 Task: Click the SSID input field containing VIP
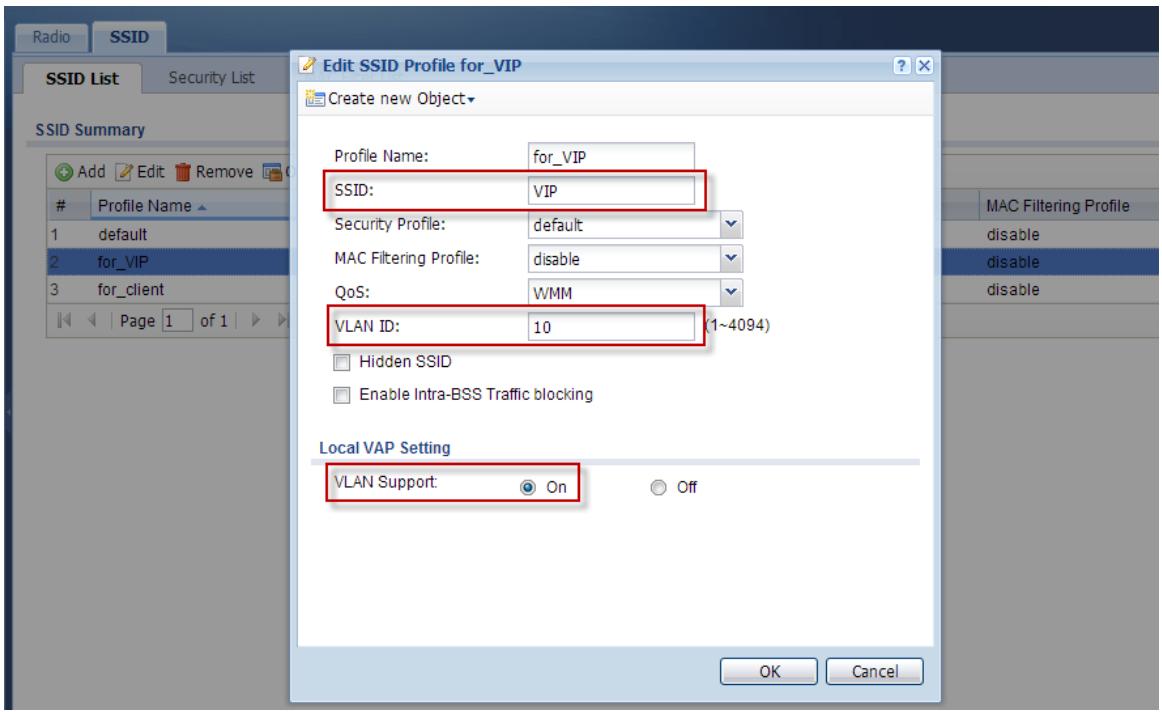tap(611, 191)
